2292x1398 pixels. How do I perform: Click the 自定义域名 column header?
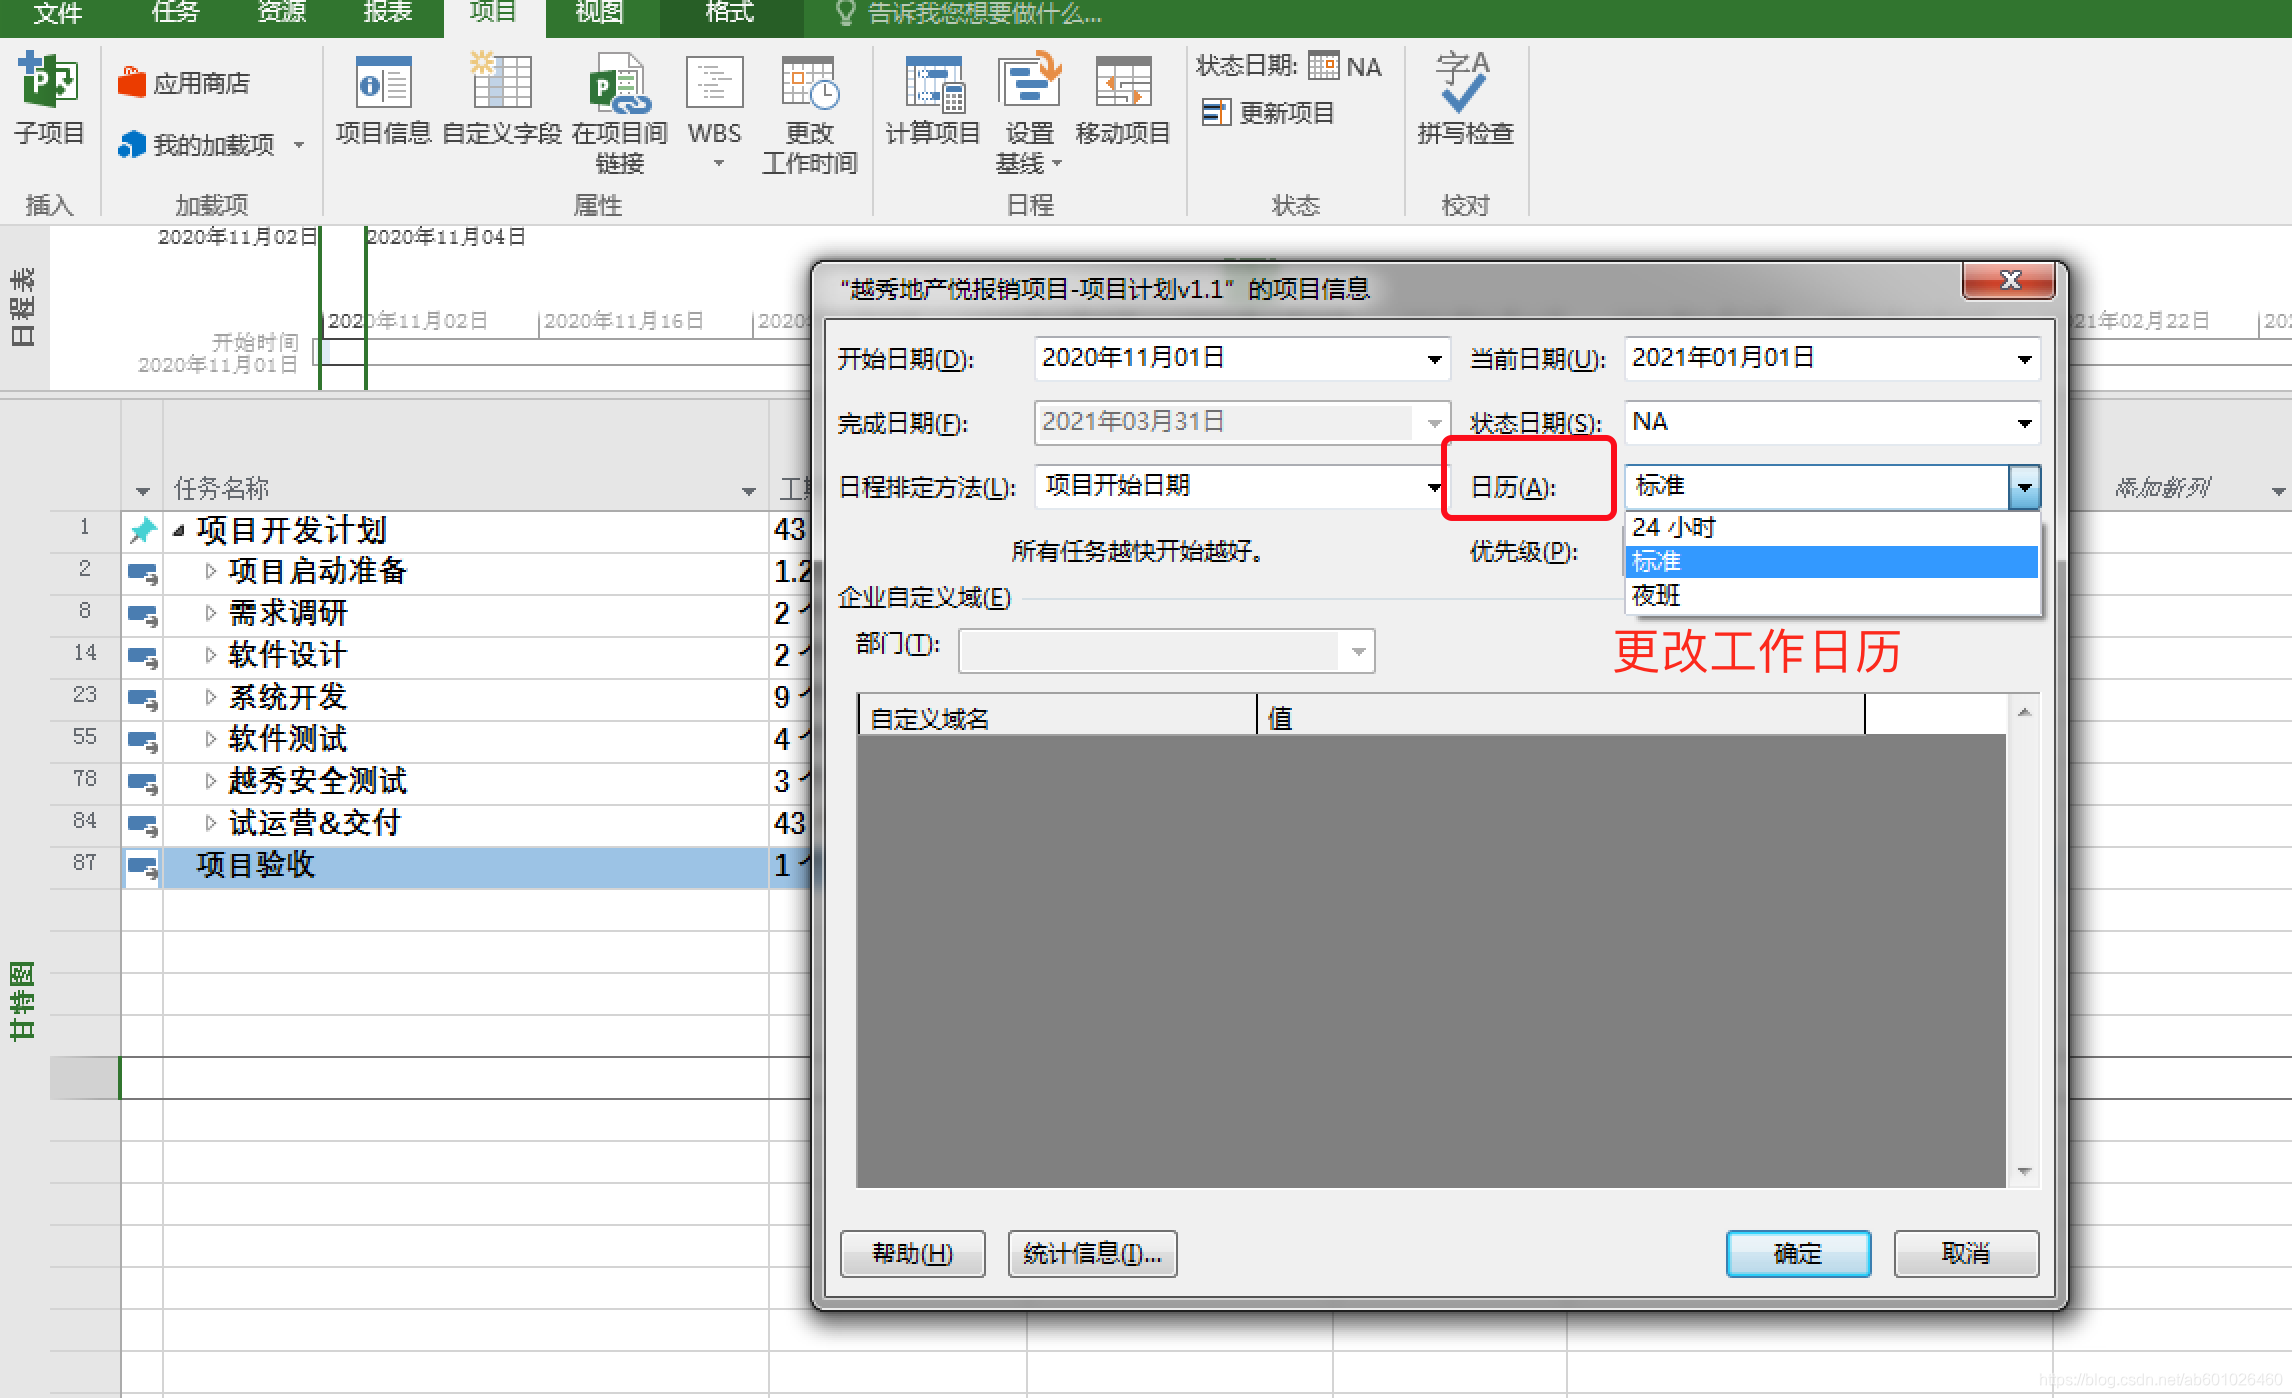(x=1056, y=716)
